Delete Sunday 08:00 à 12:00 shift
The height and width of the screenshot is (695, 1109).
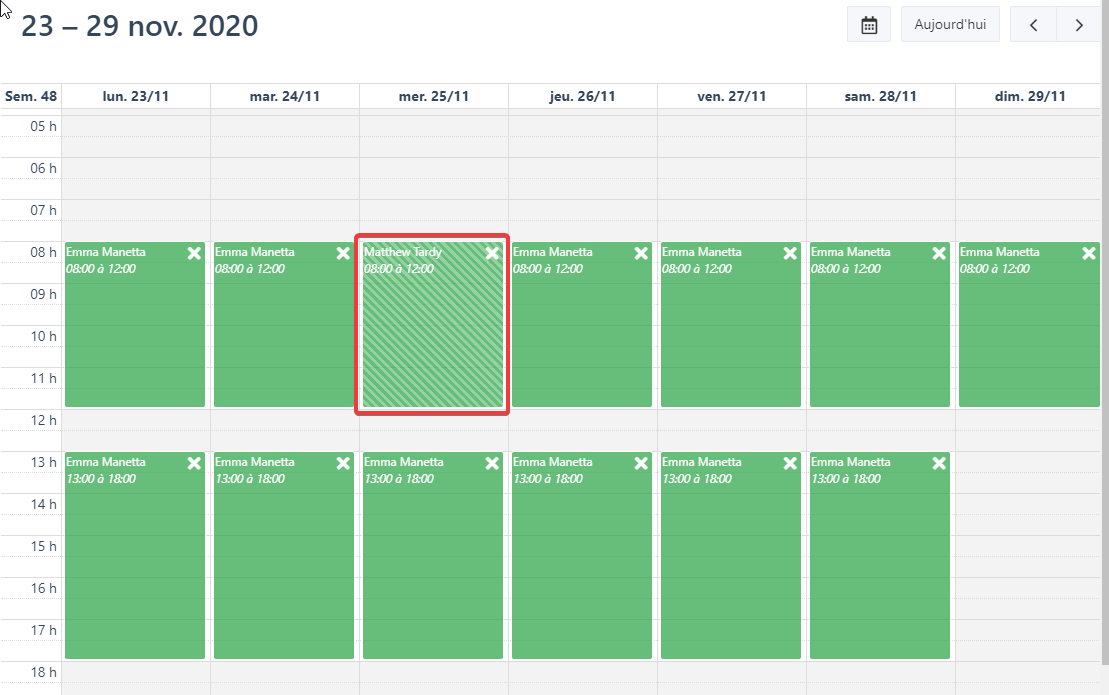(1088, 254)
